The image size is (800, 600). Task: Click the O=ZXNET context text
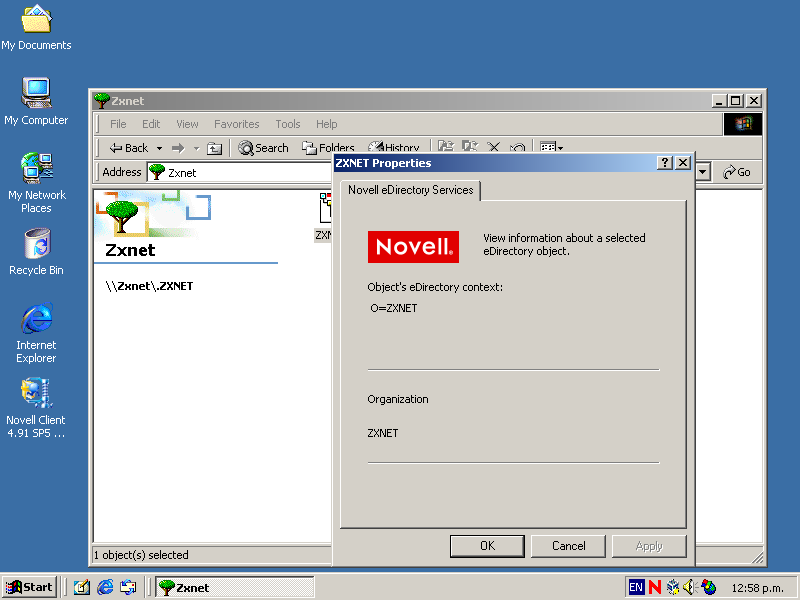point(394,308)
